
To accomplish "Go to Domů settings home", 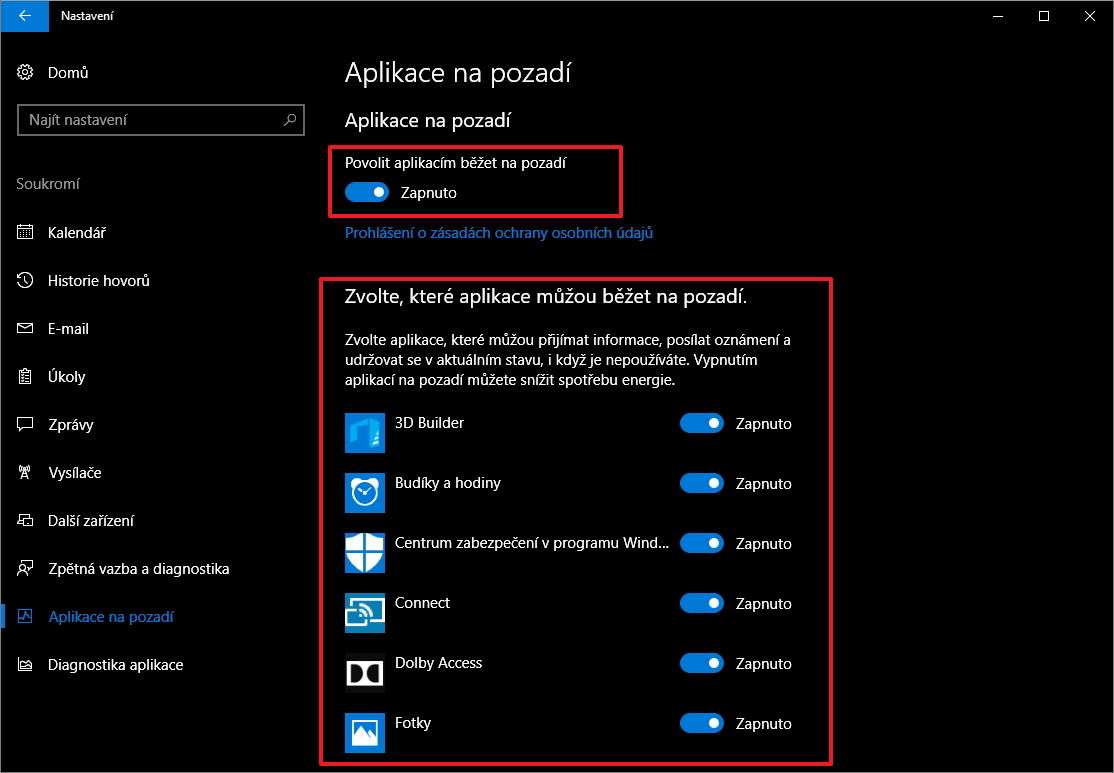I will point(68,73).
